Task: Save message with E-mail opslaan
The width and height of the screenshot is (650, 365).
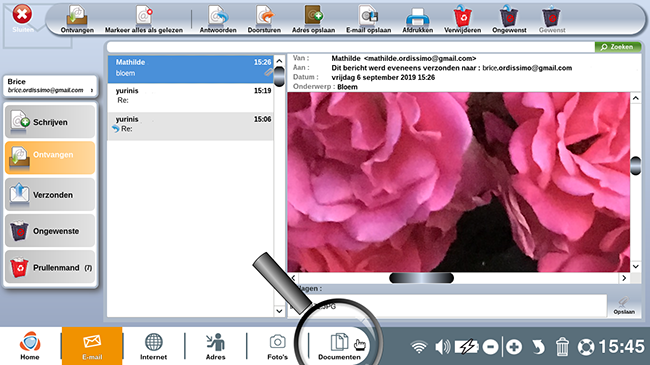Action: point(369,19)
